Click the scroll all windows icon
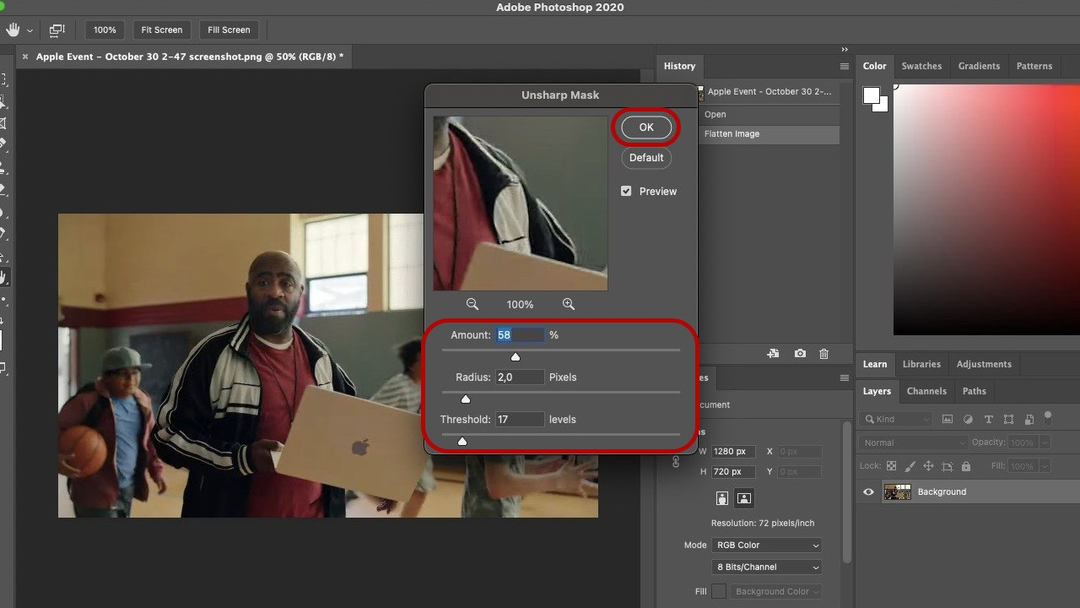Screen dimensions: 1080x608 tap(57, 30)
